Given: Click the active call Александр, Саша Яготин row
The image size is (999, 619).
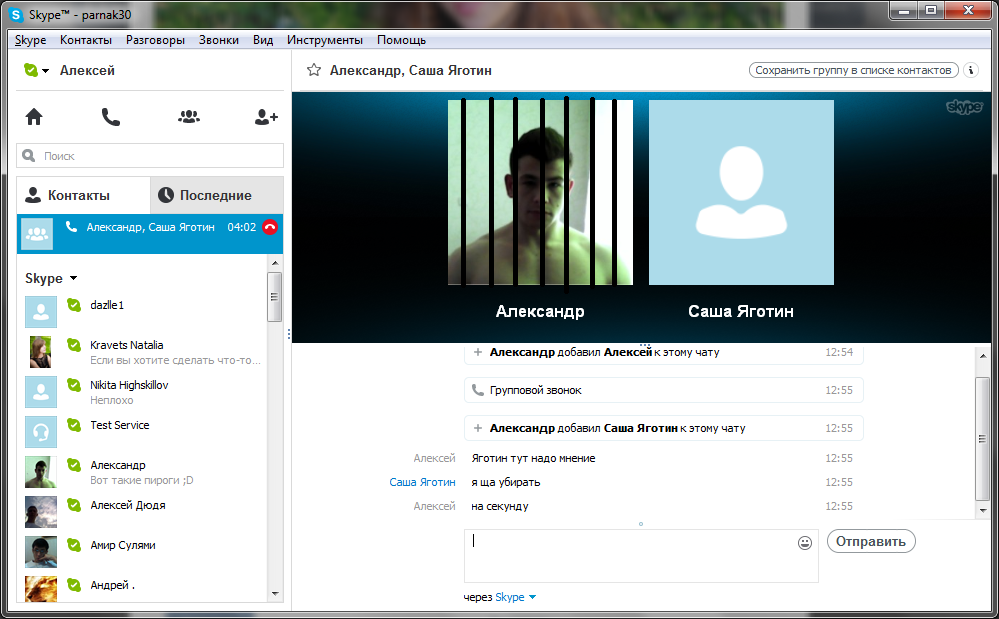Looking at the screenshot, I should coord(150,234).
